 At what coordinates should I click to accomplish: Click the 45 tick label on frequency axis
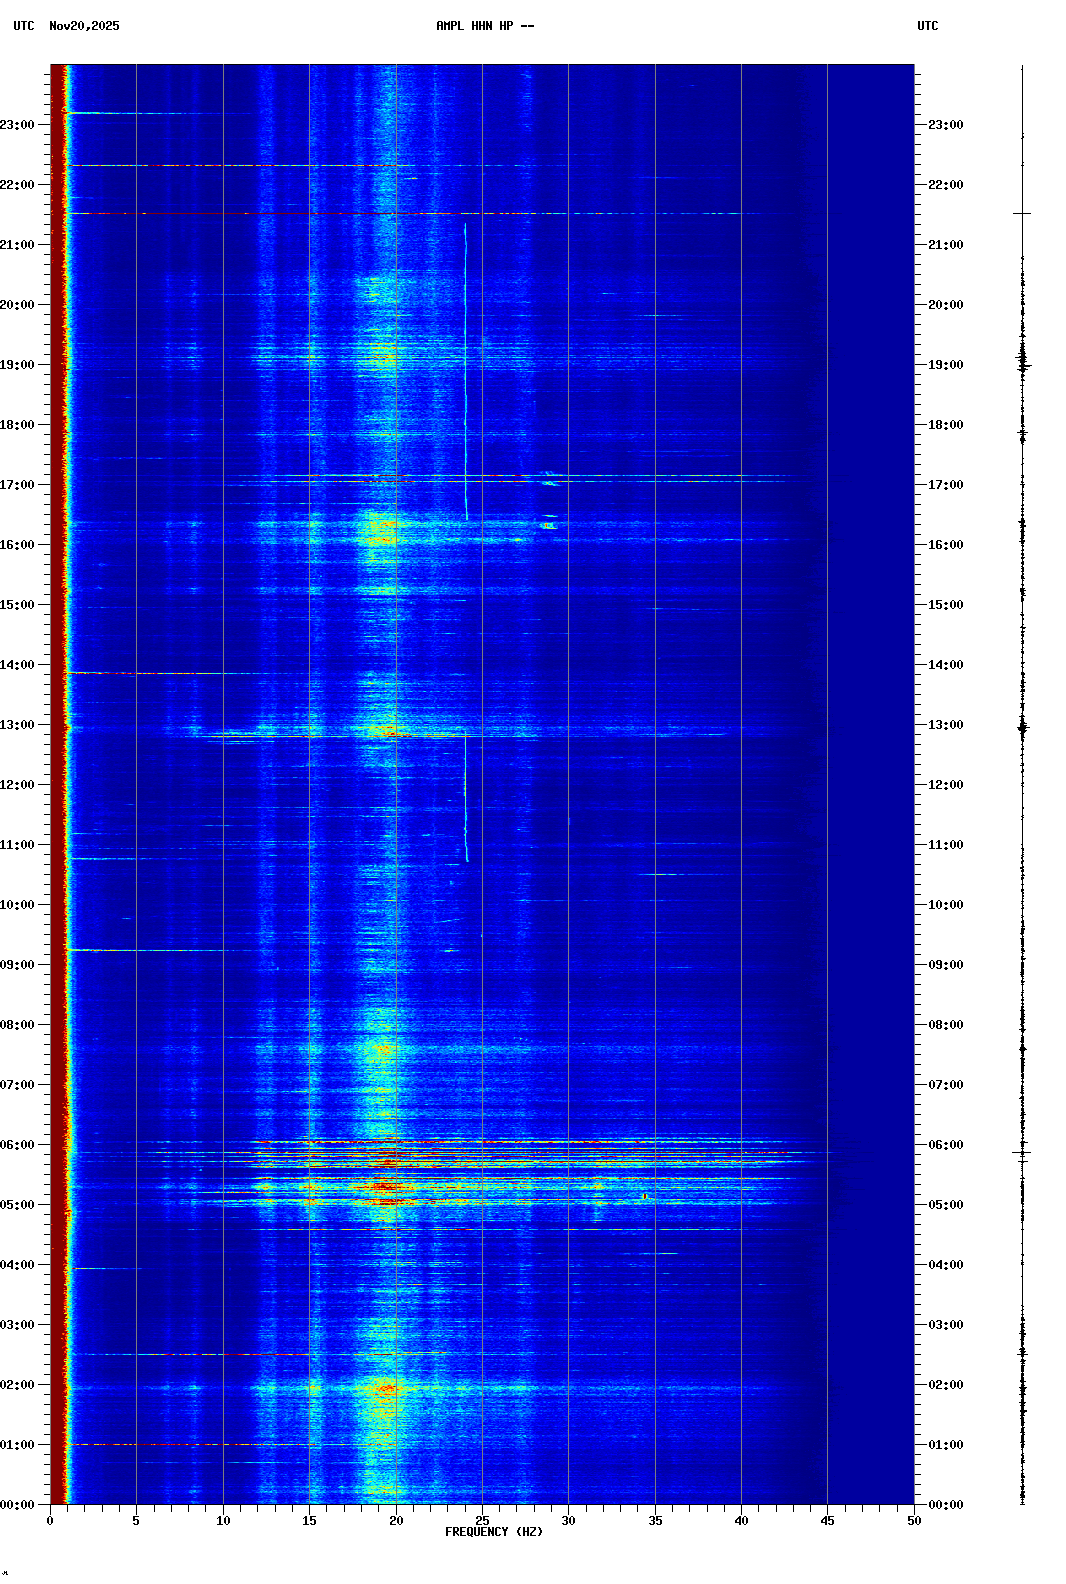(x=827, y=1521)
